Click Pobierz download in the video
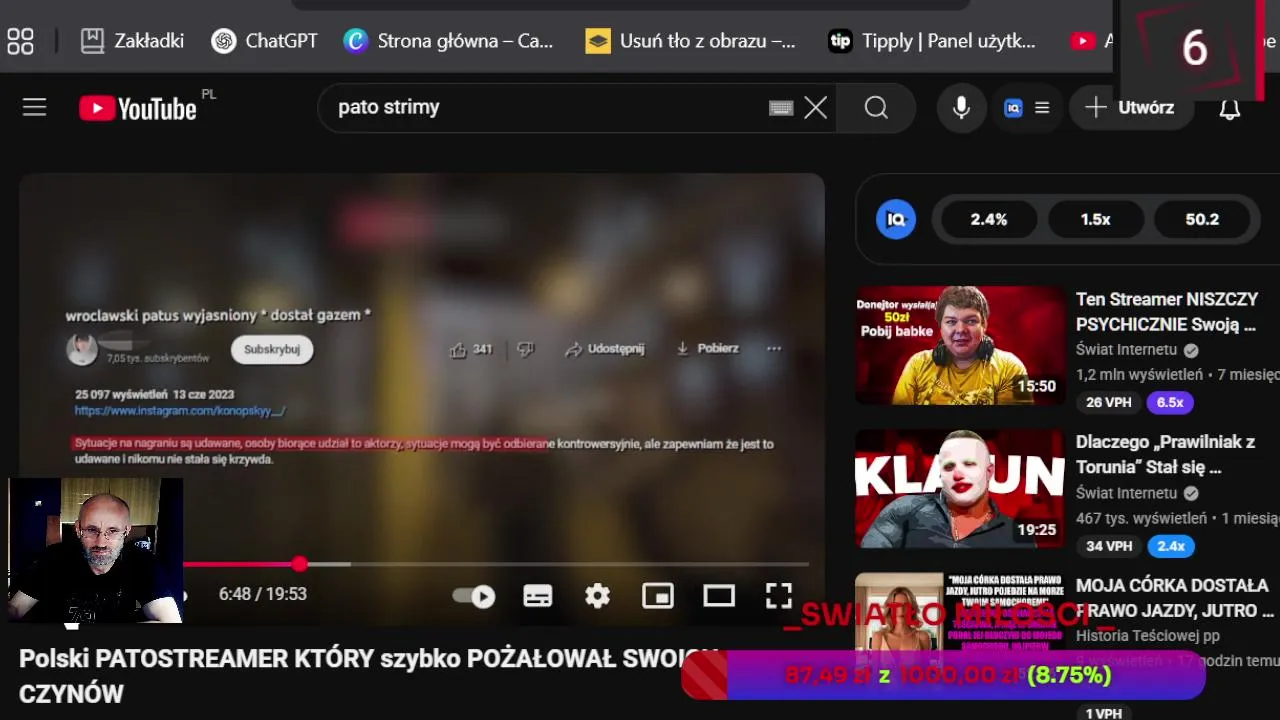The height and width of the screenshot is (720, 1280). [x=707, y=349]
